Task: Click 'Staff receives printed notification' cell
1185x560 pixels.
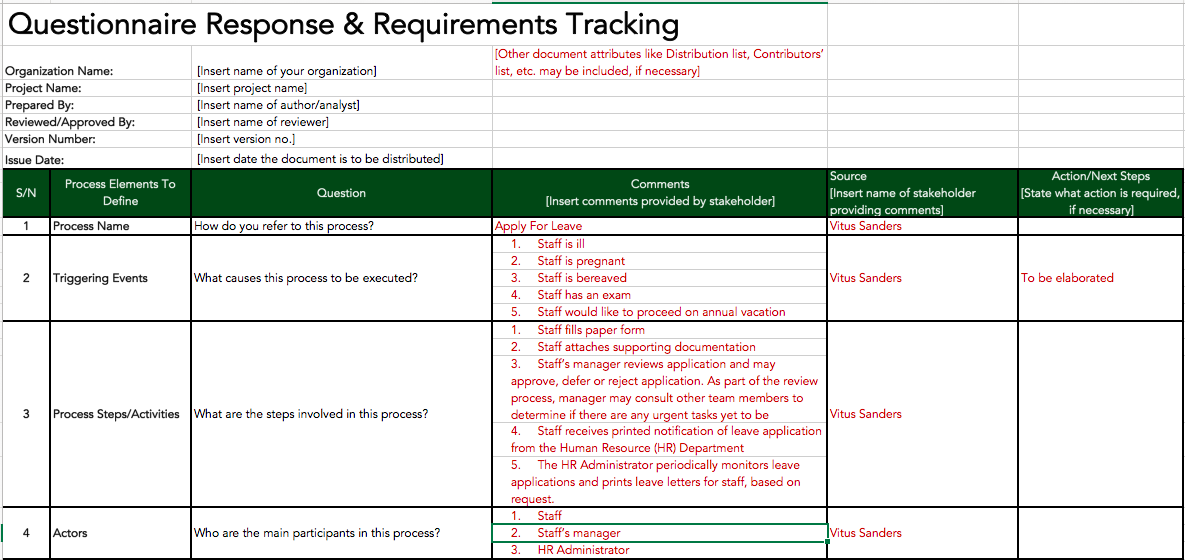Action: (660, 440)
